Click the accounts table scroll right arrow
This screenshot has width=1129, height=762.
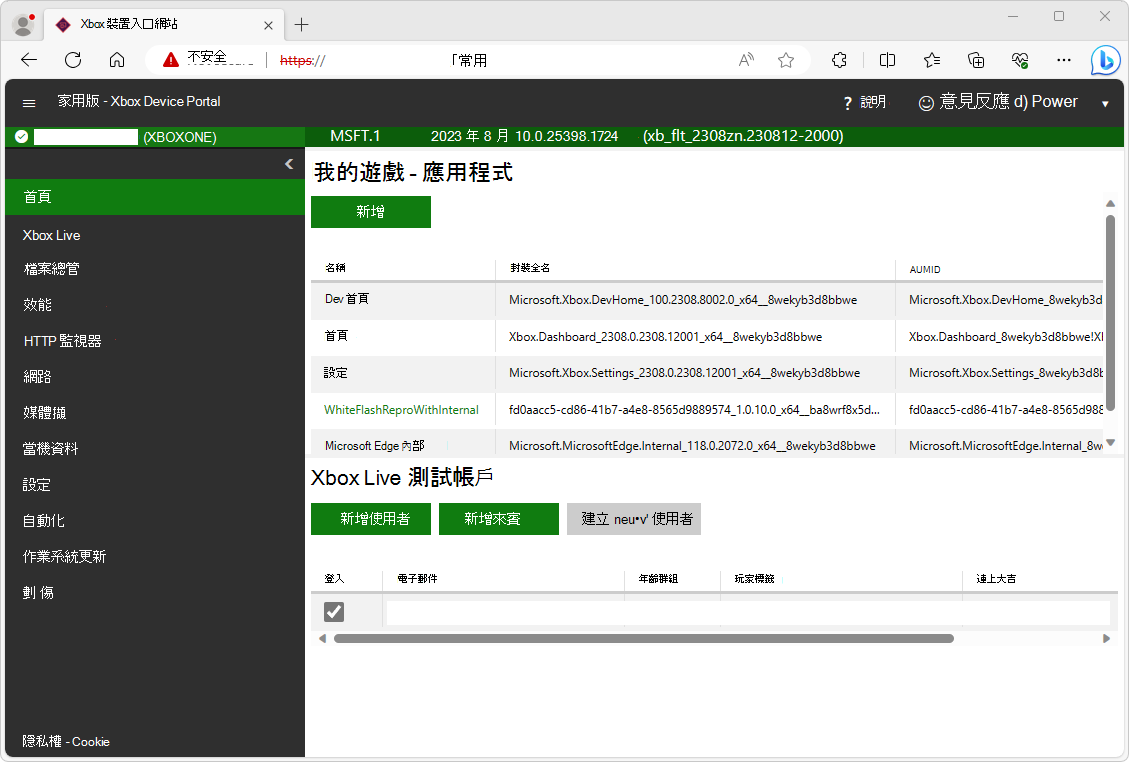[x=1107, y=638]
